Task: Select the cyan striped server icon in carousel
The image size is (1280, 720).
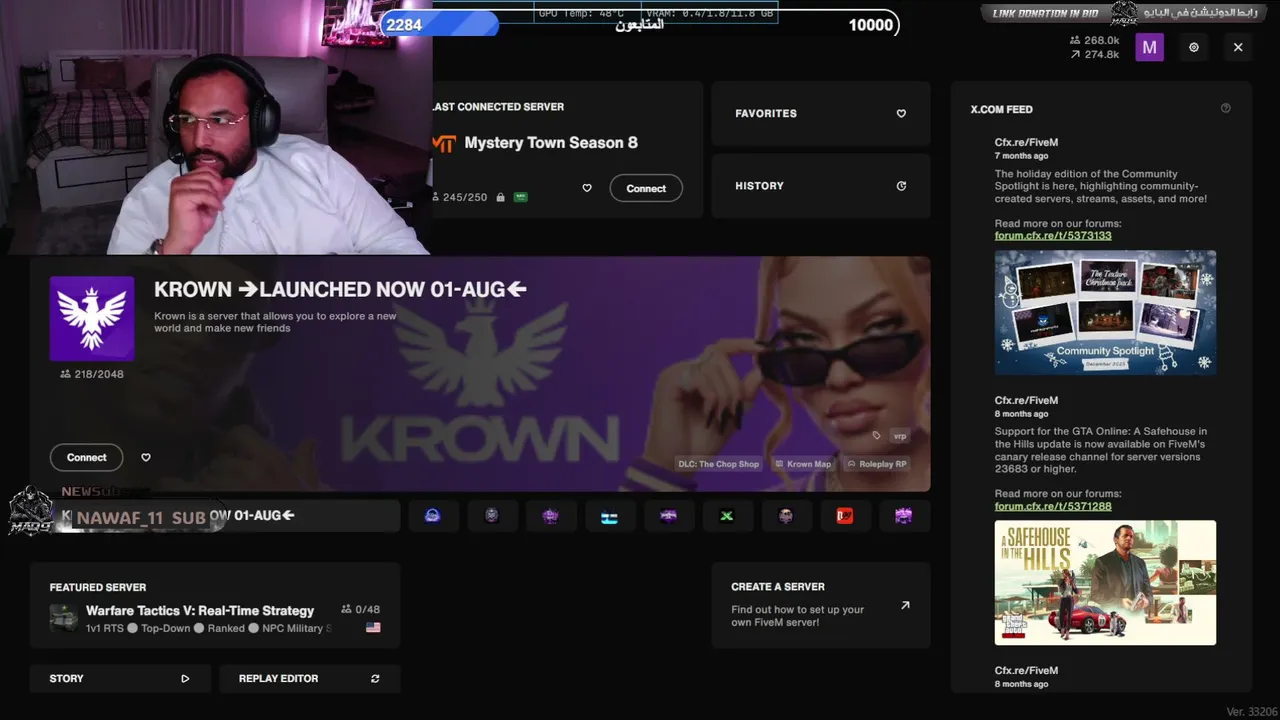Action: point(610,516)
